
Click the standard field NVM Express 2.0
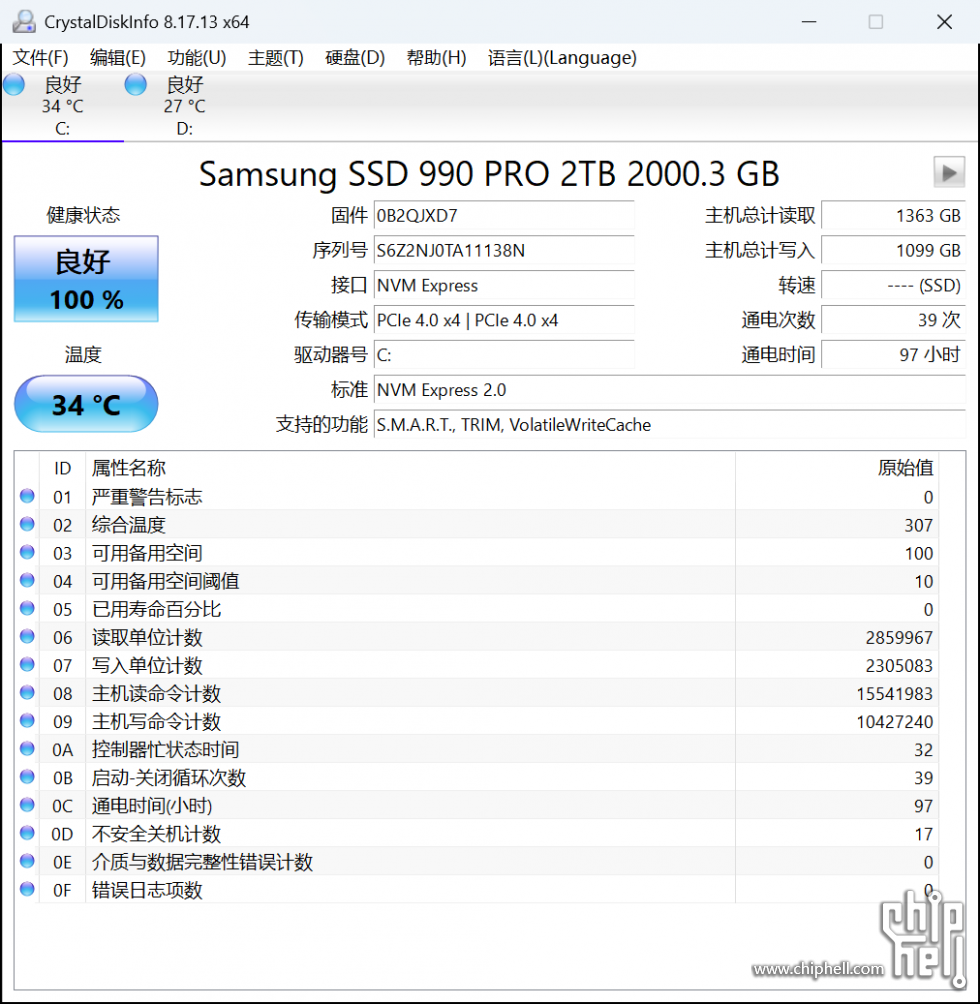(670, 390)
